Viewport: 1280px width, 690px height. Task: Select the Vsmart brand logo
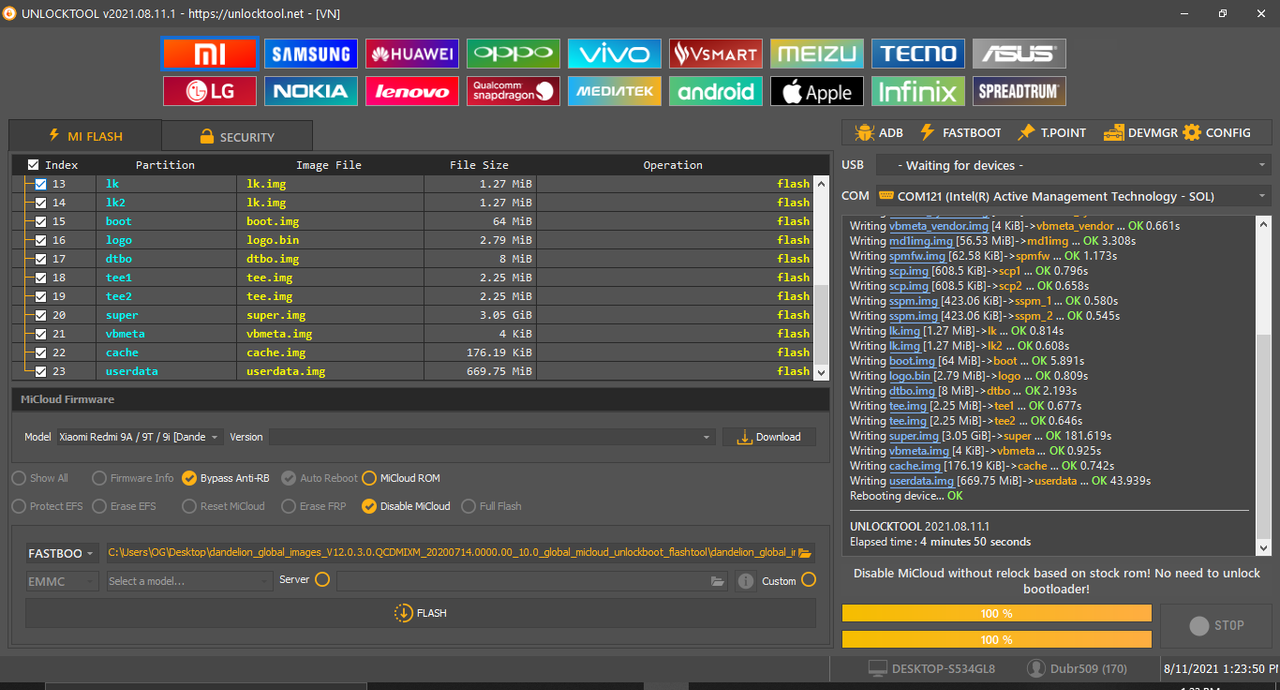[x=716, y=53]
